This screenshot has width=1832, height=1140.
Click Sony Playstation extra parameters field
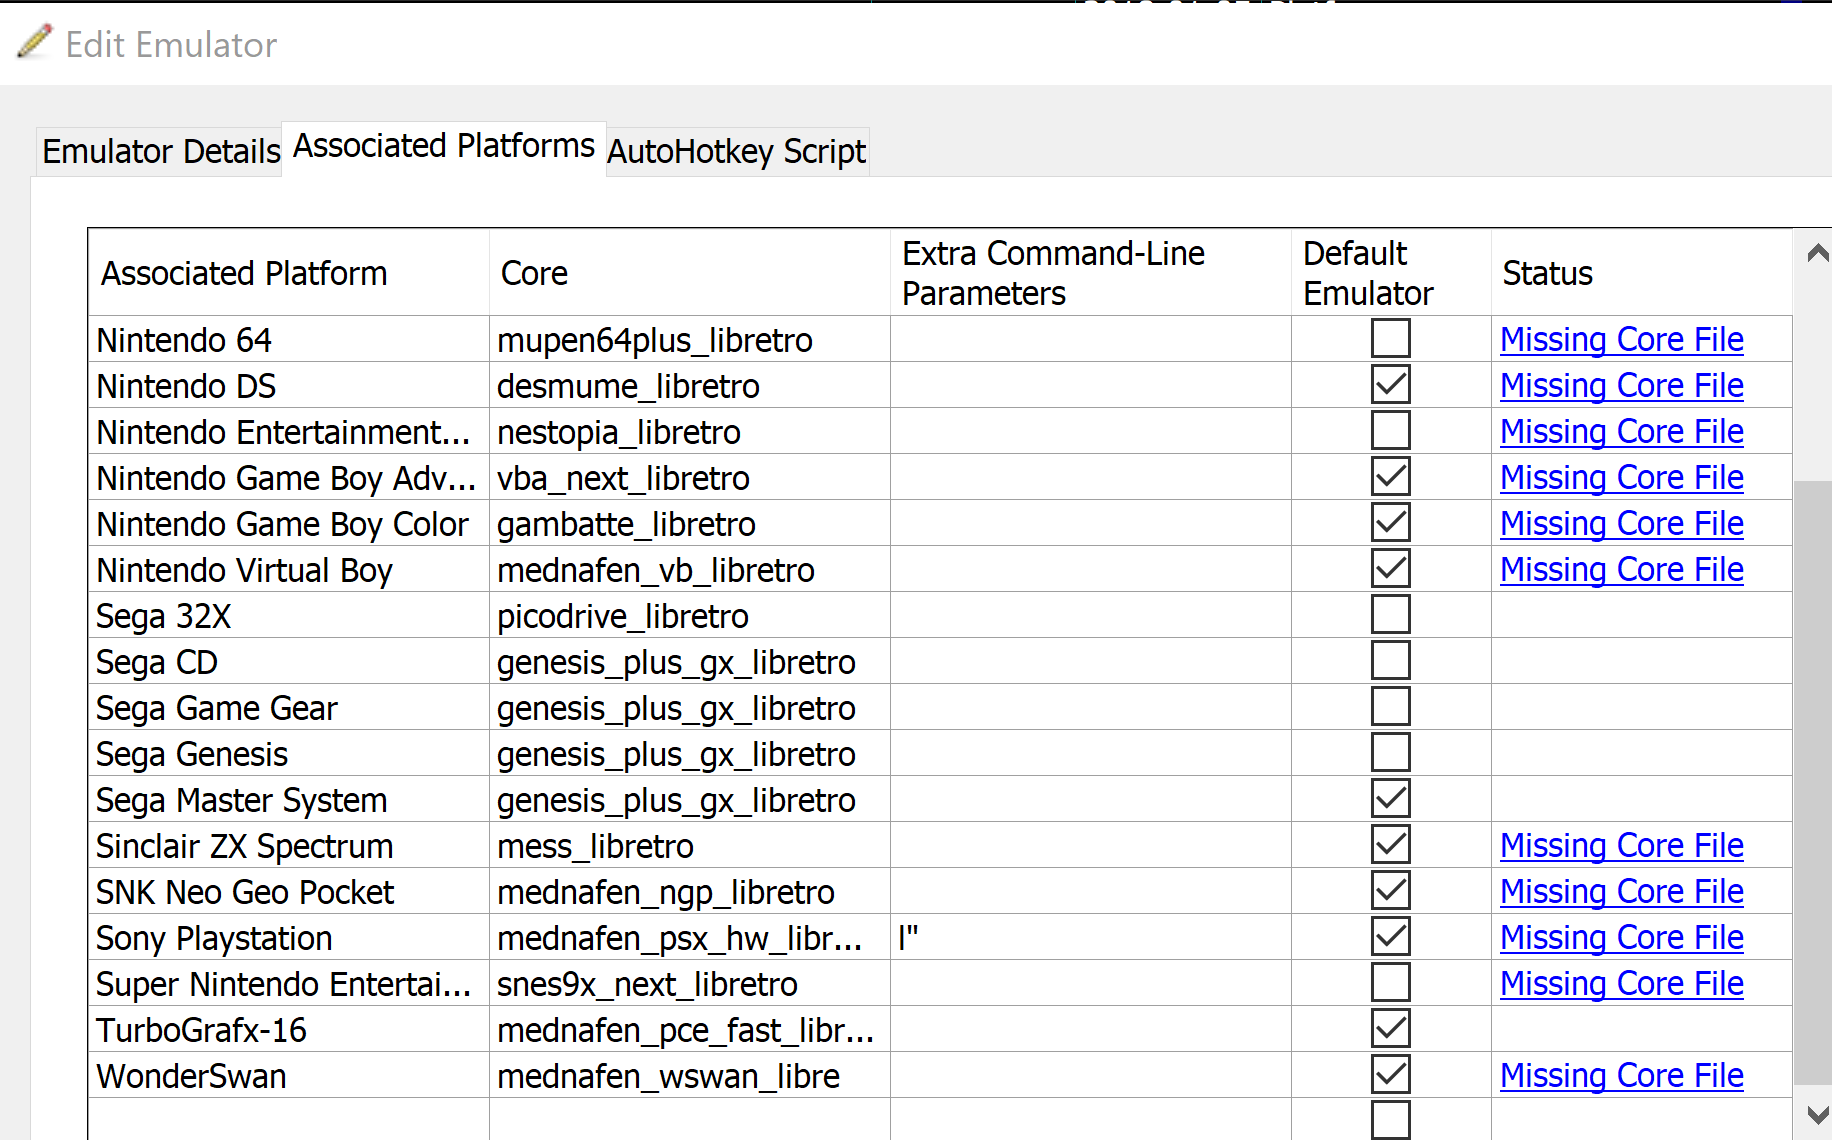click(1091, 937)
